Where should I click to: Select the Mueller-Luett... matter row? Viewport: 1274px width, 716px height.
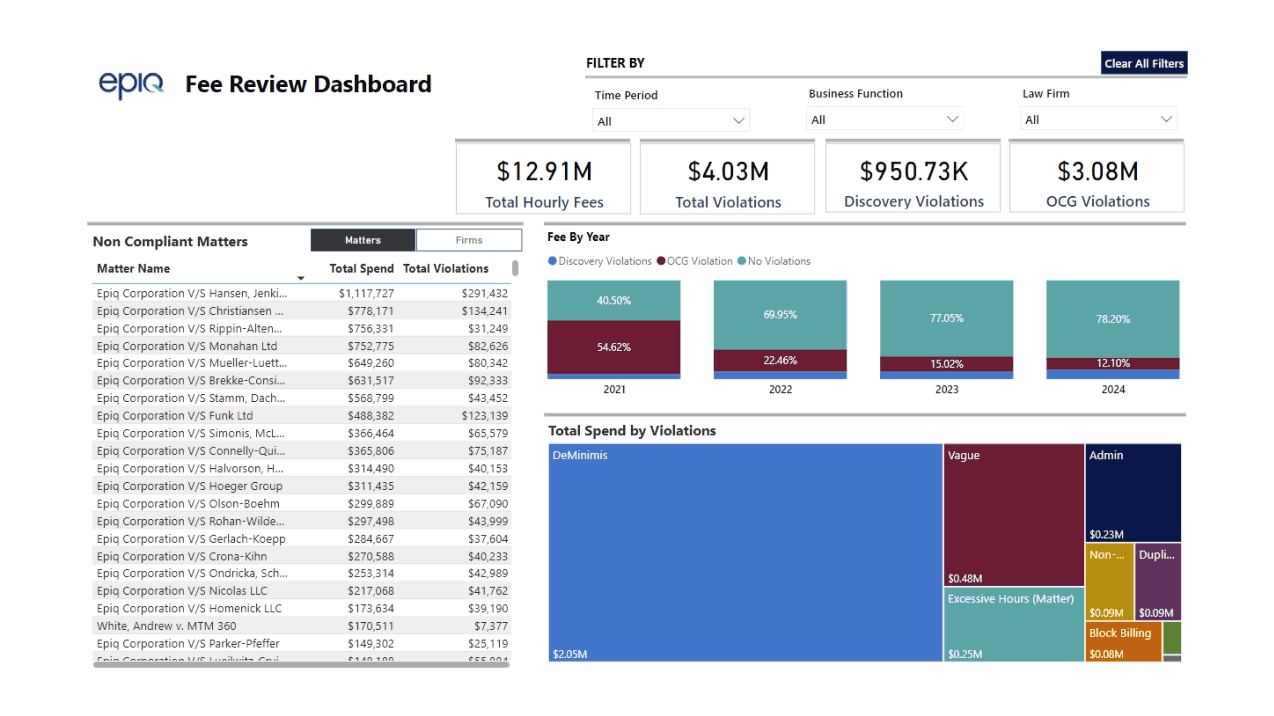[301, 363]
